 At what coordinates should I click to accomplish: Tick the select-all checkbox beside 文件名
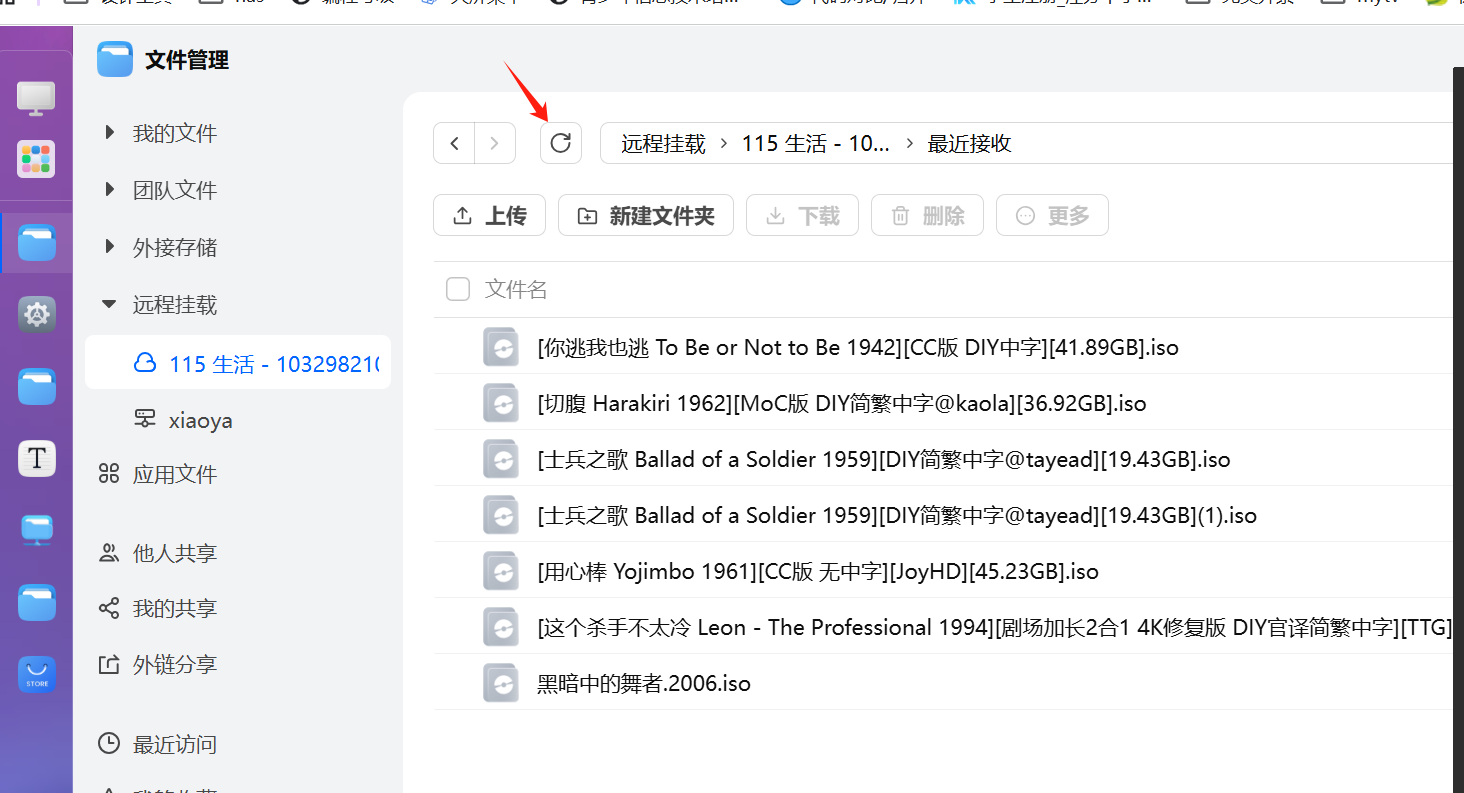(x=458, y=289)
